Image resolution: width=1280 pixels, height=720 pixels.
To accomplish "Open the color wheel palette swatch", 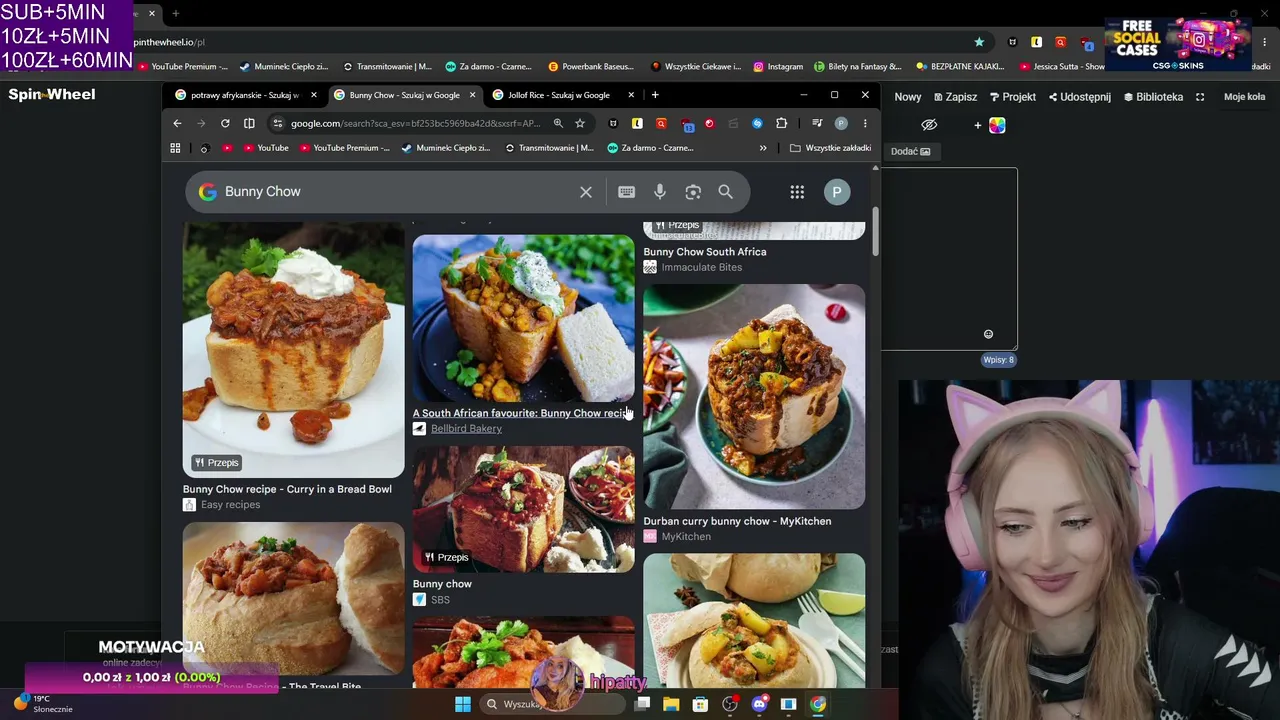I will point(997,125).
